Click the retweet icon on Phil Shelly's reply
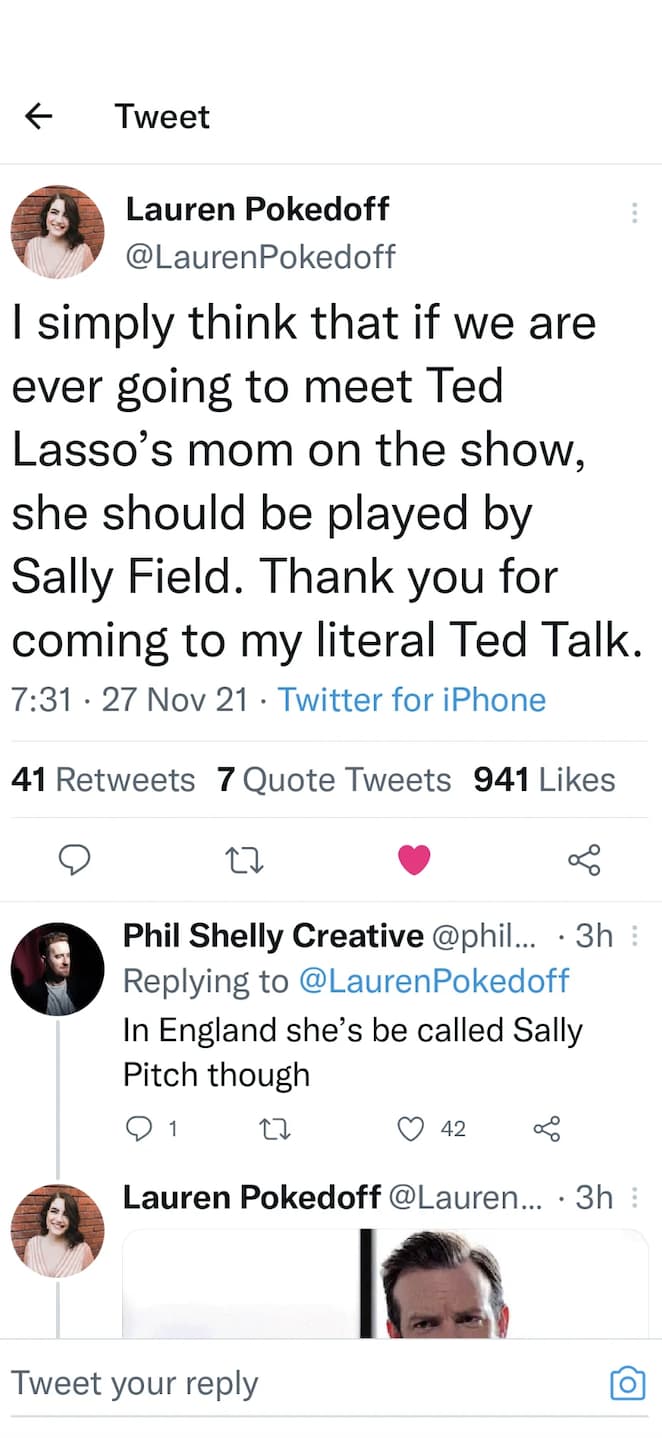662x1438 pixels. pos(275,1129)
